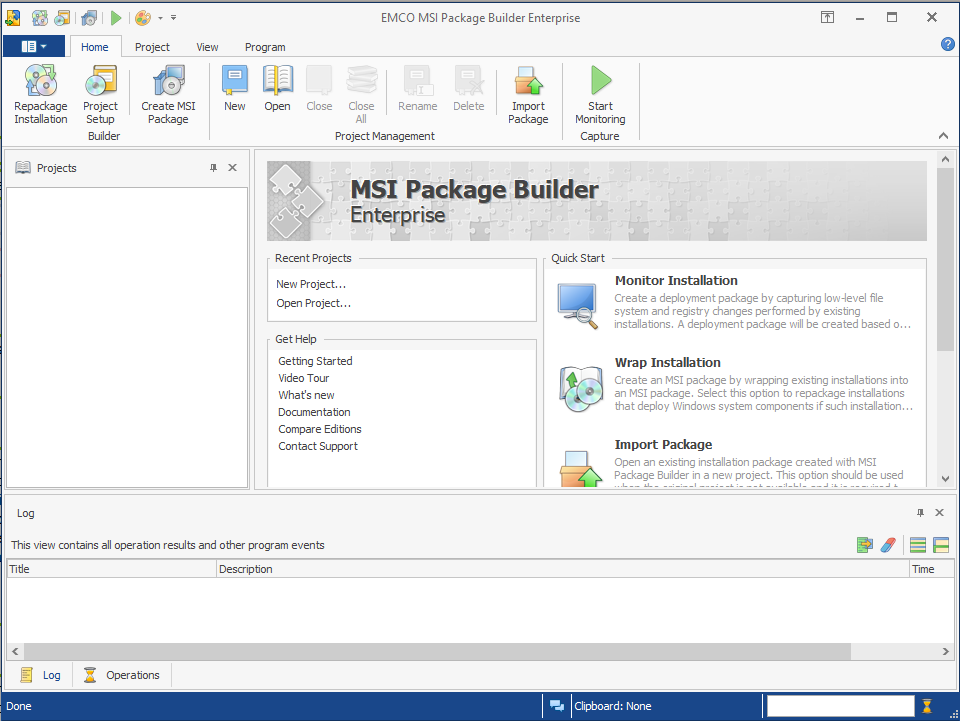This screenshot has height=721, width=960.
Task: Open the application menu dropdown button
Action: [34, 47]
